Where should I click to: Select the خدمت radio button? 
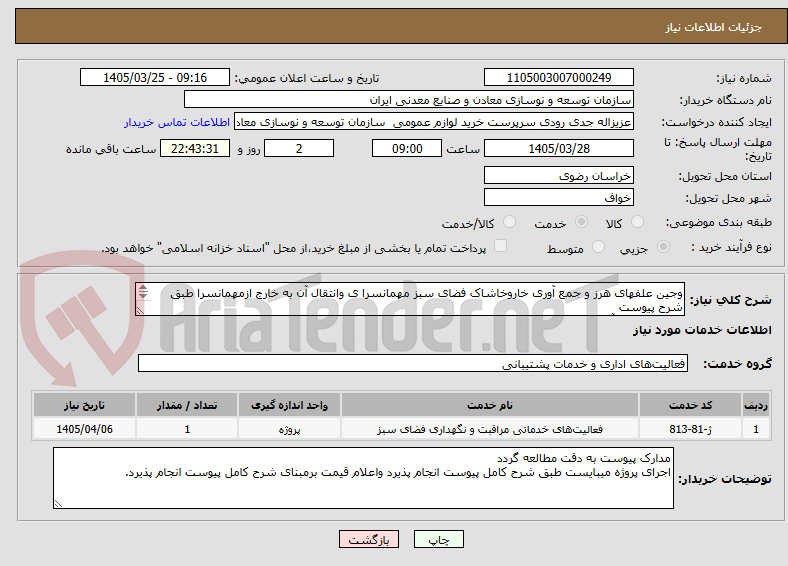point(581,222)
